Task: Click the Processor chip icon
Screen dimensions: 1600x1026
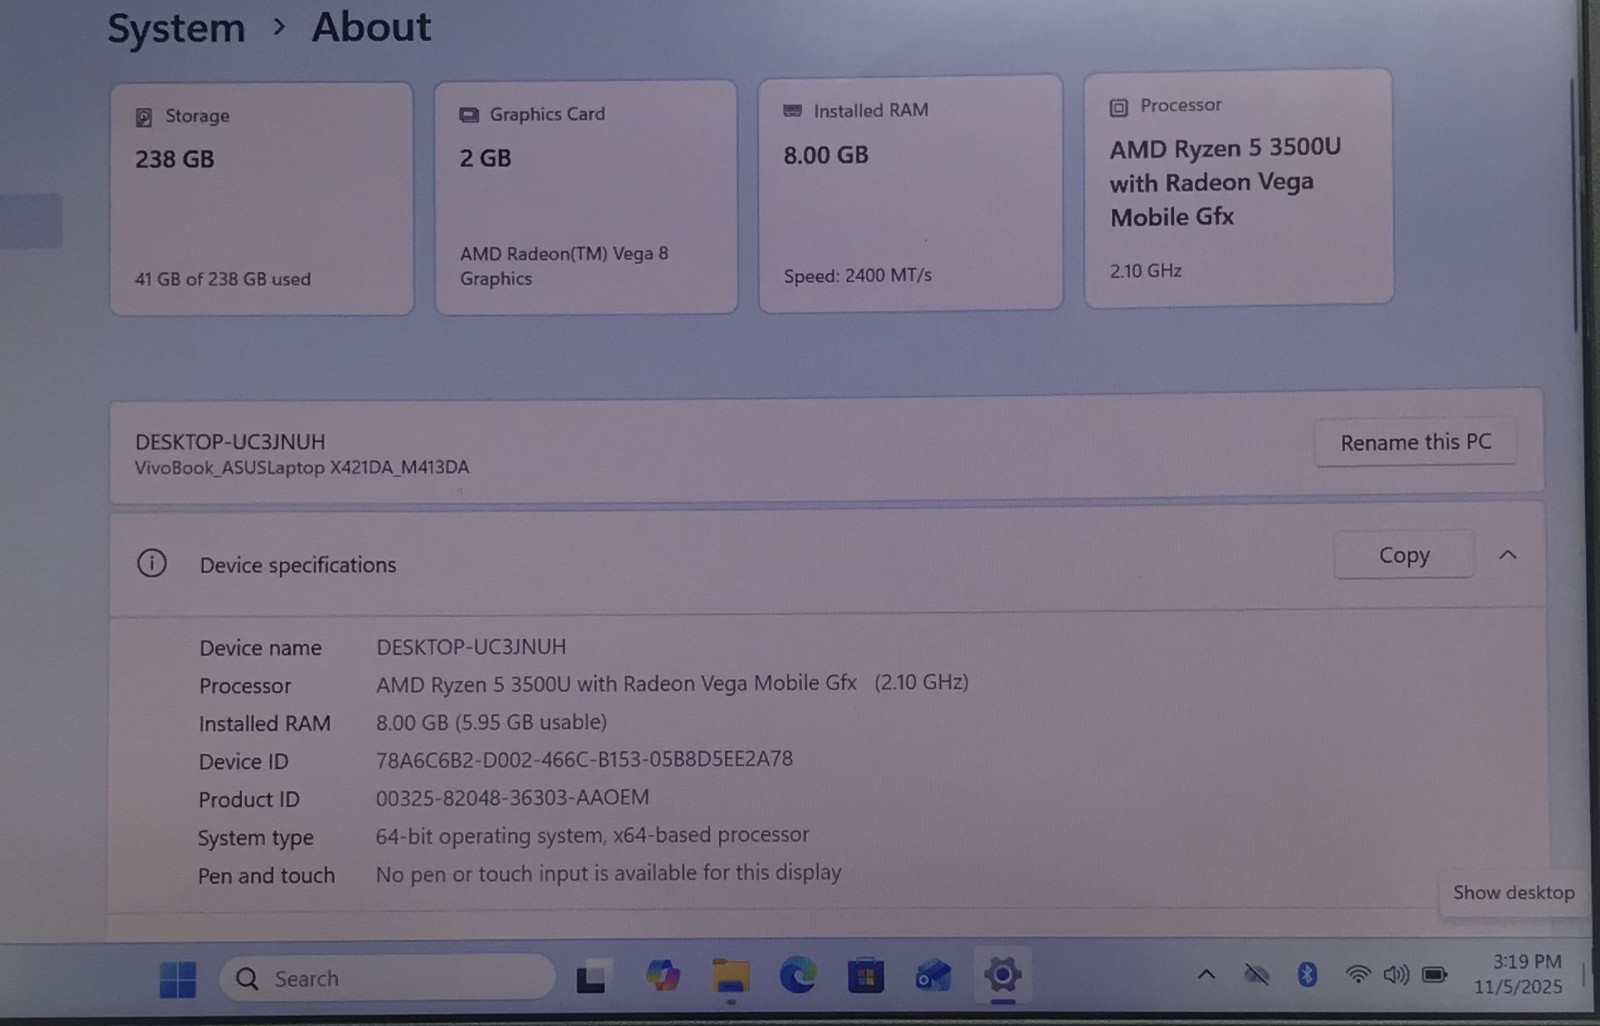Action: 1119,107
